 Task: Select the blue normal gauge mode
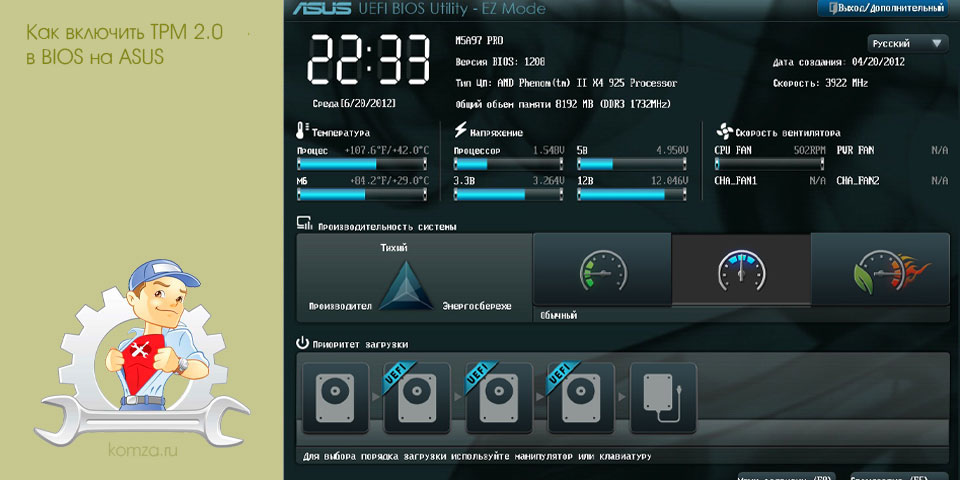(741, 269)
